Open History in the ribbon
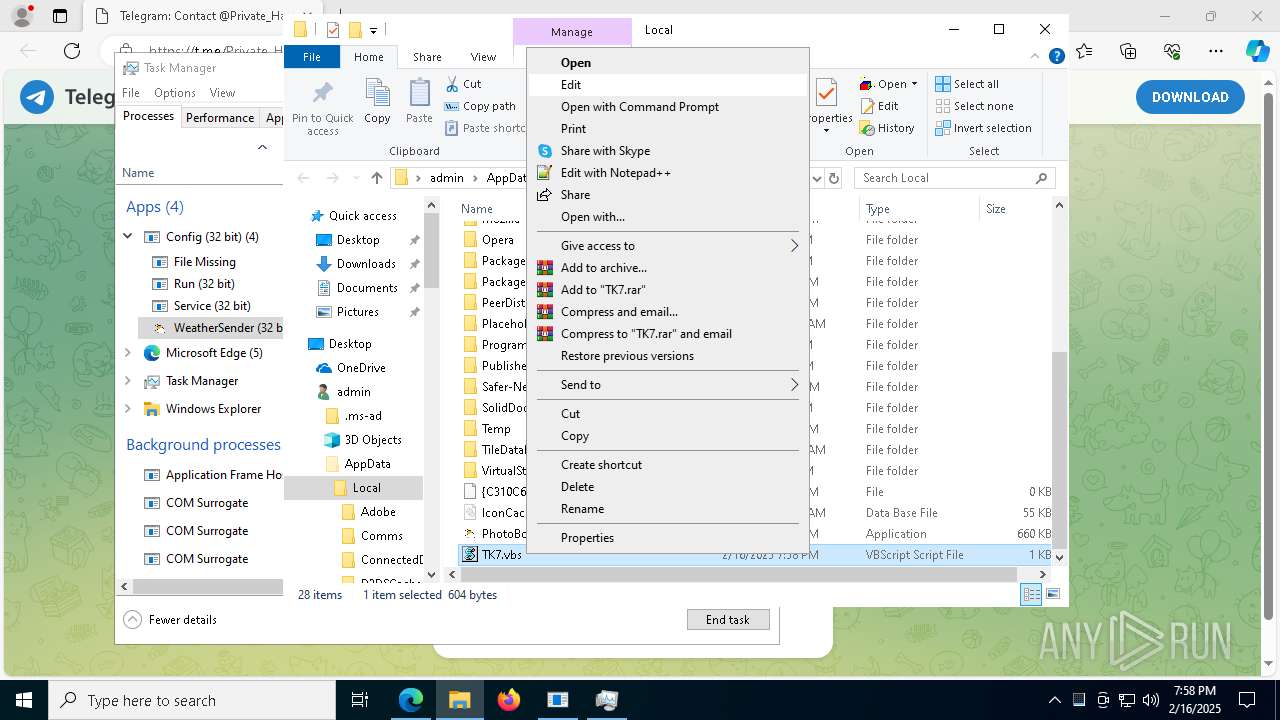The width and height of the screenshot is (1280, 720). click(887, 128)
